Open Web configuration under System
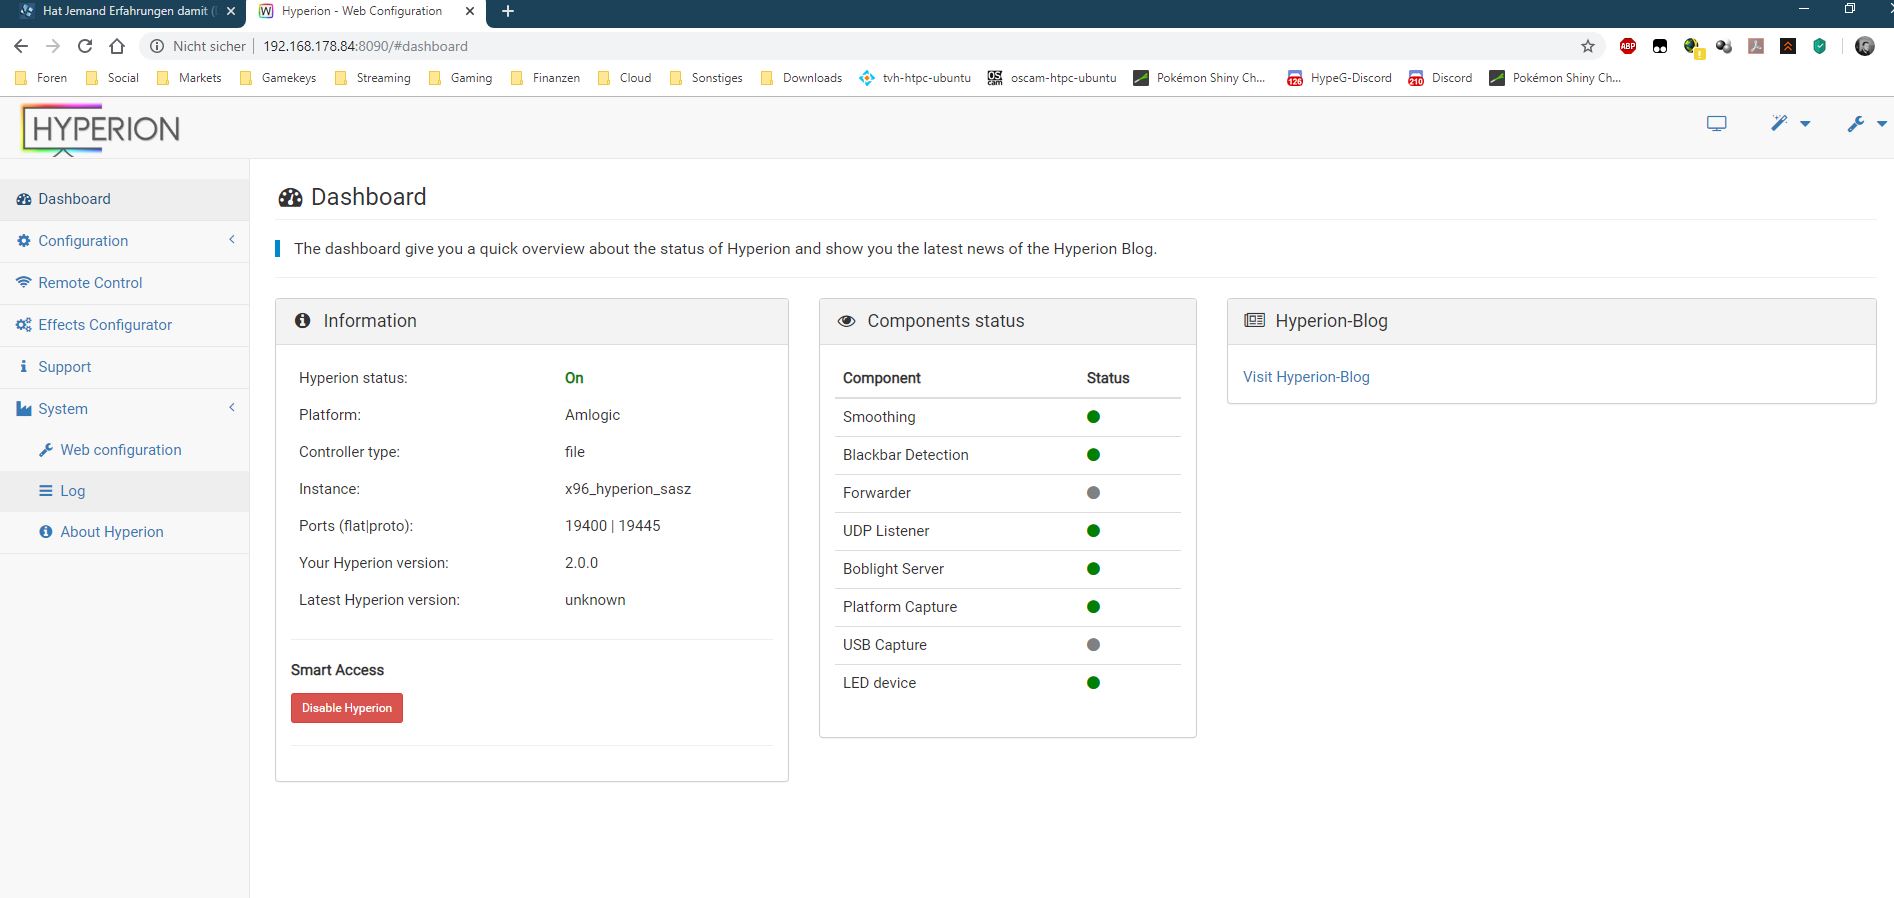This screenshot has height=898, width=1894. click(124, 450)
